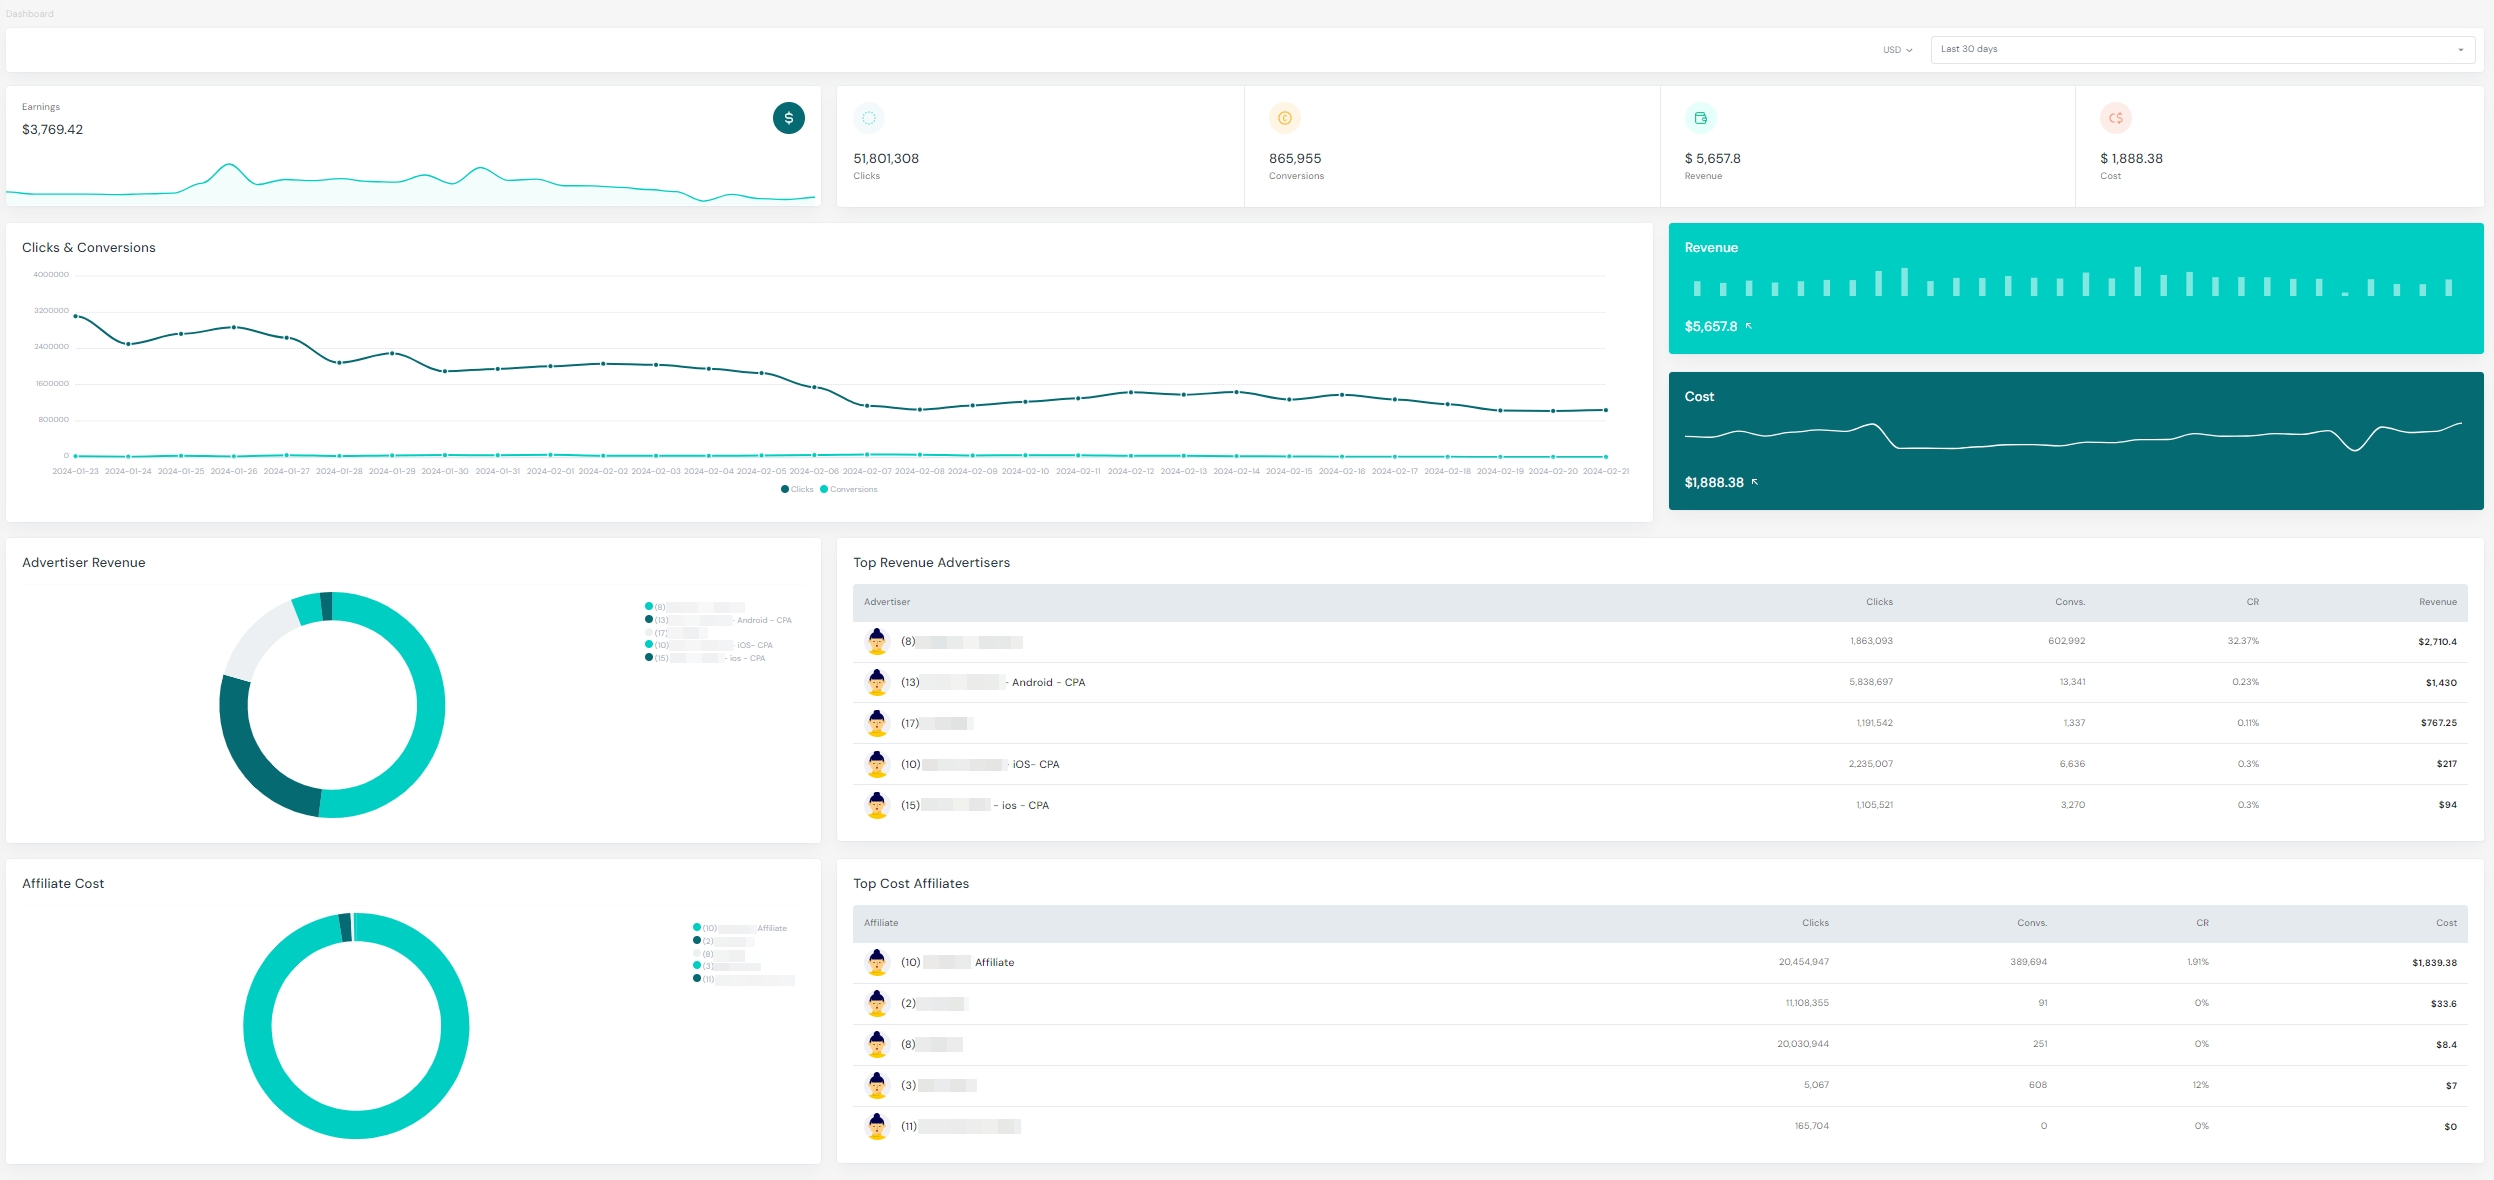Click avatar of affiliate (3)
2494x1180 pixels.
click(x=877, y=1085)
